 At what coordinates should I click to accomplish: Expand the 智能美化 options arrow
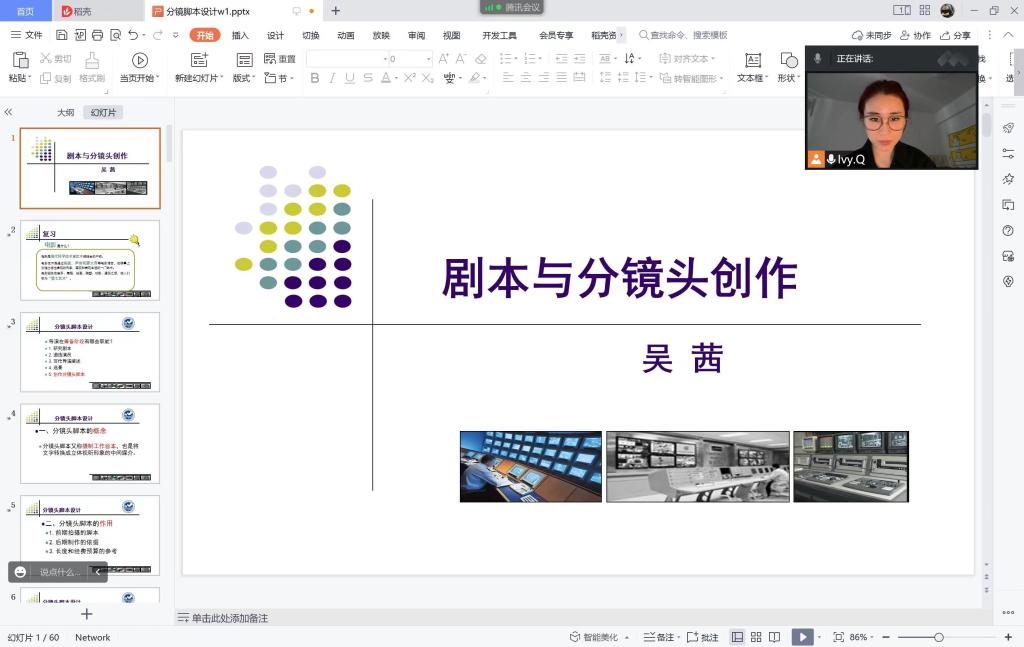click(x=628, y=637)
